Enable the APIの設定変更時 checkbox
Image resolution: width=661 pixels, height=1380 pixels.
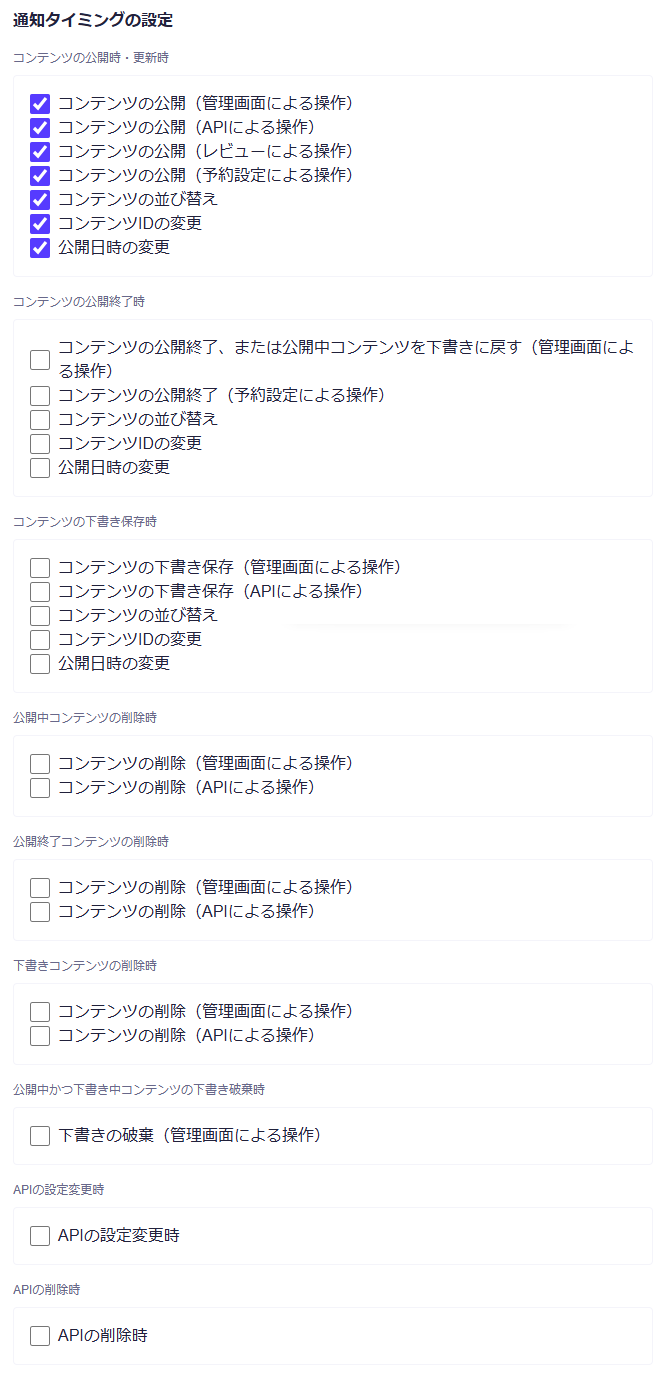[x=40, y=1235]
